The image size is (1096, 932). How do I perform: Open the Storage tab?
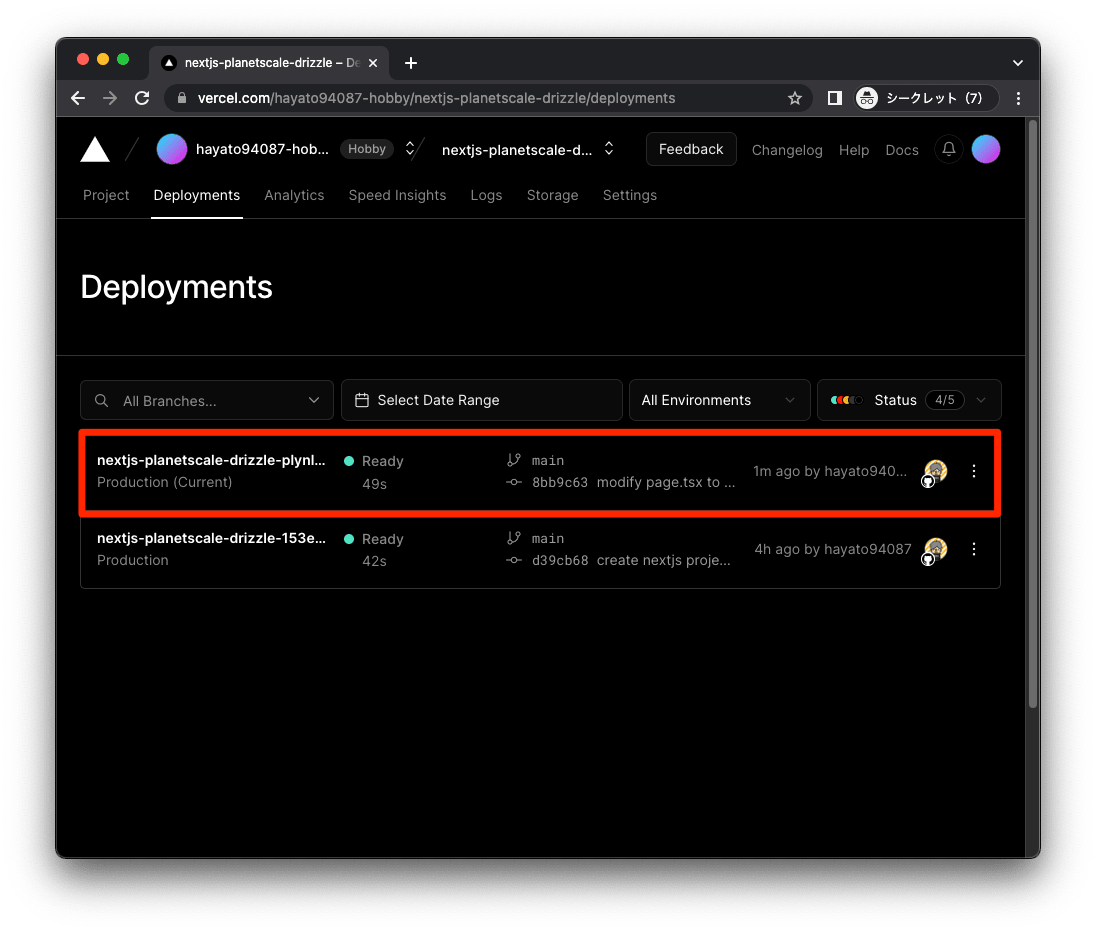(x=552, y=195)
